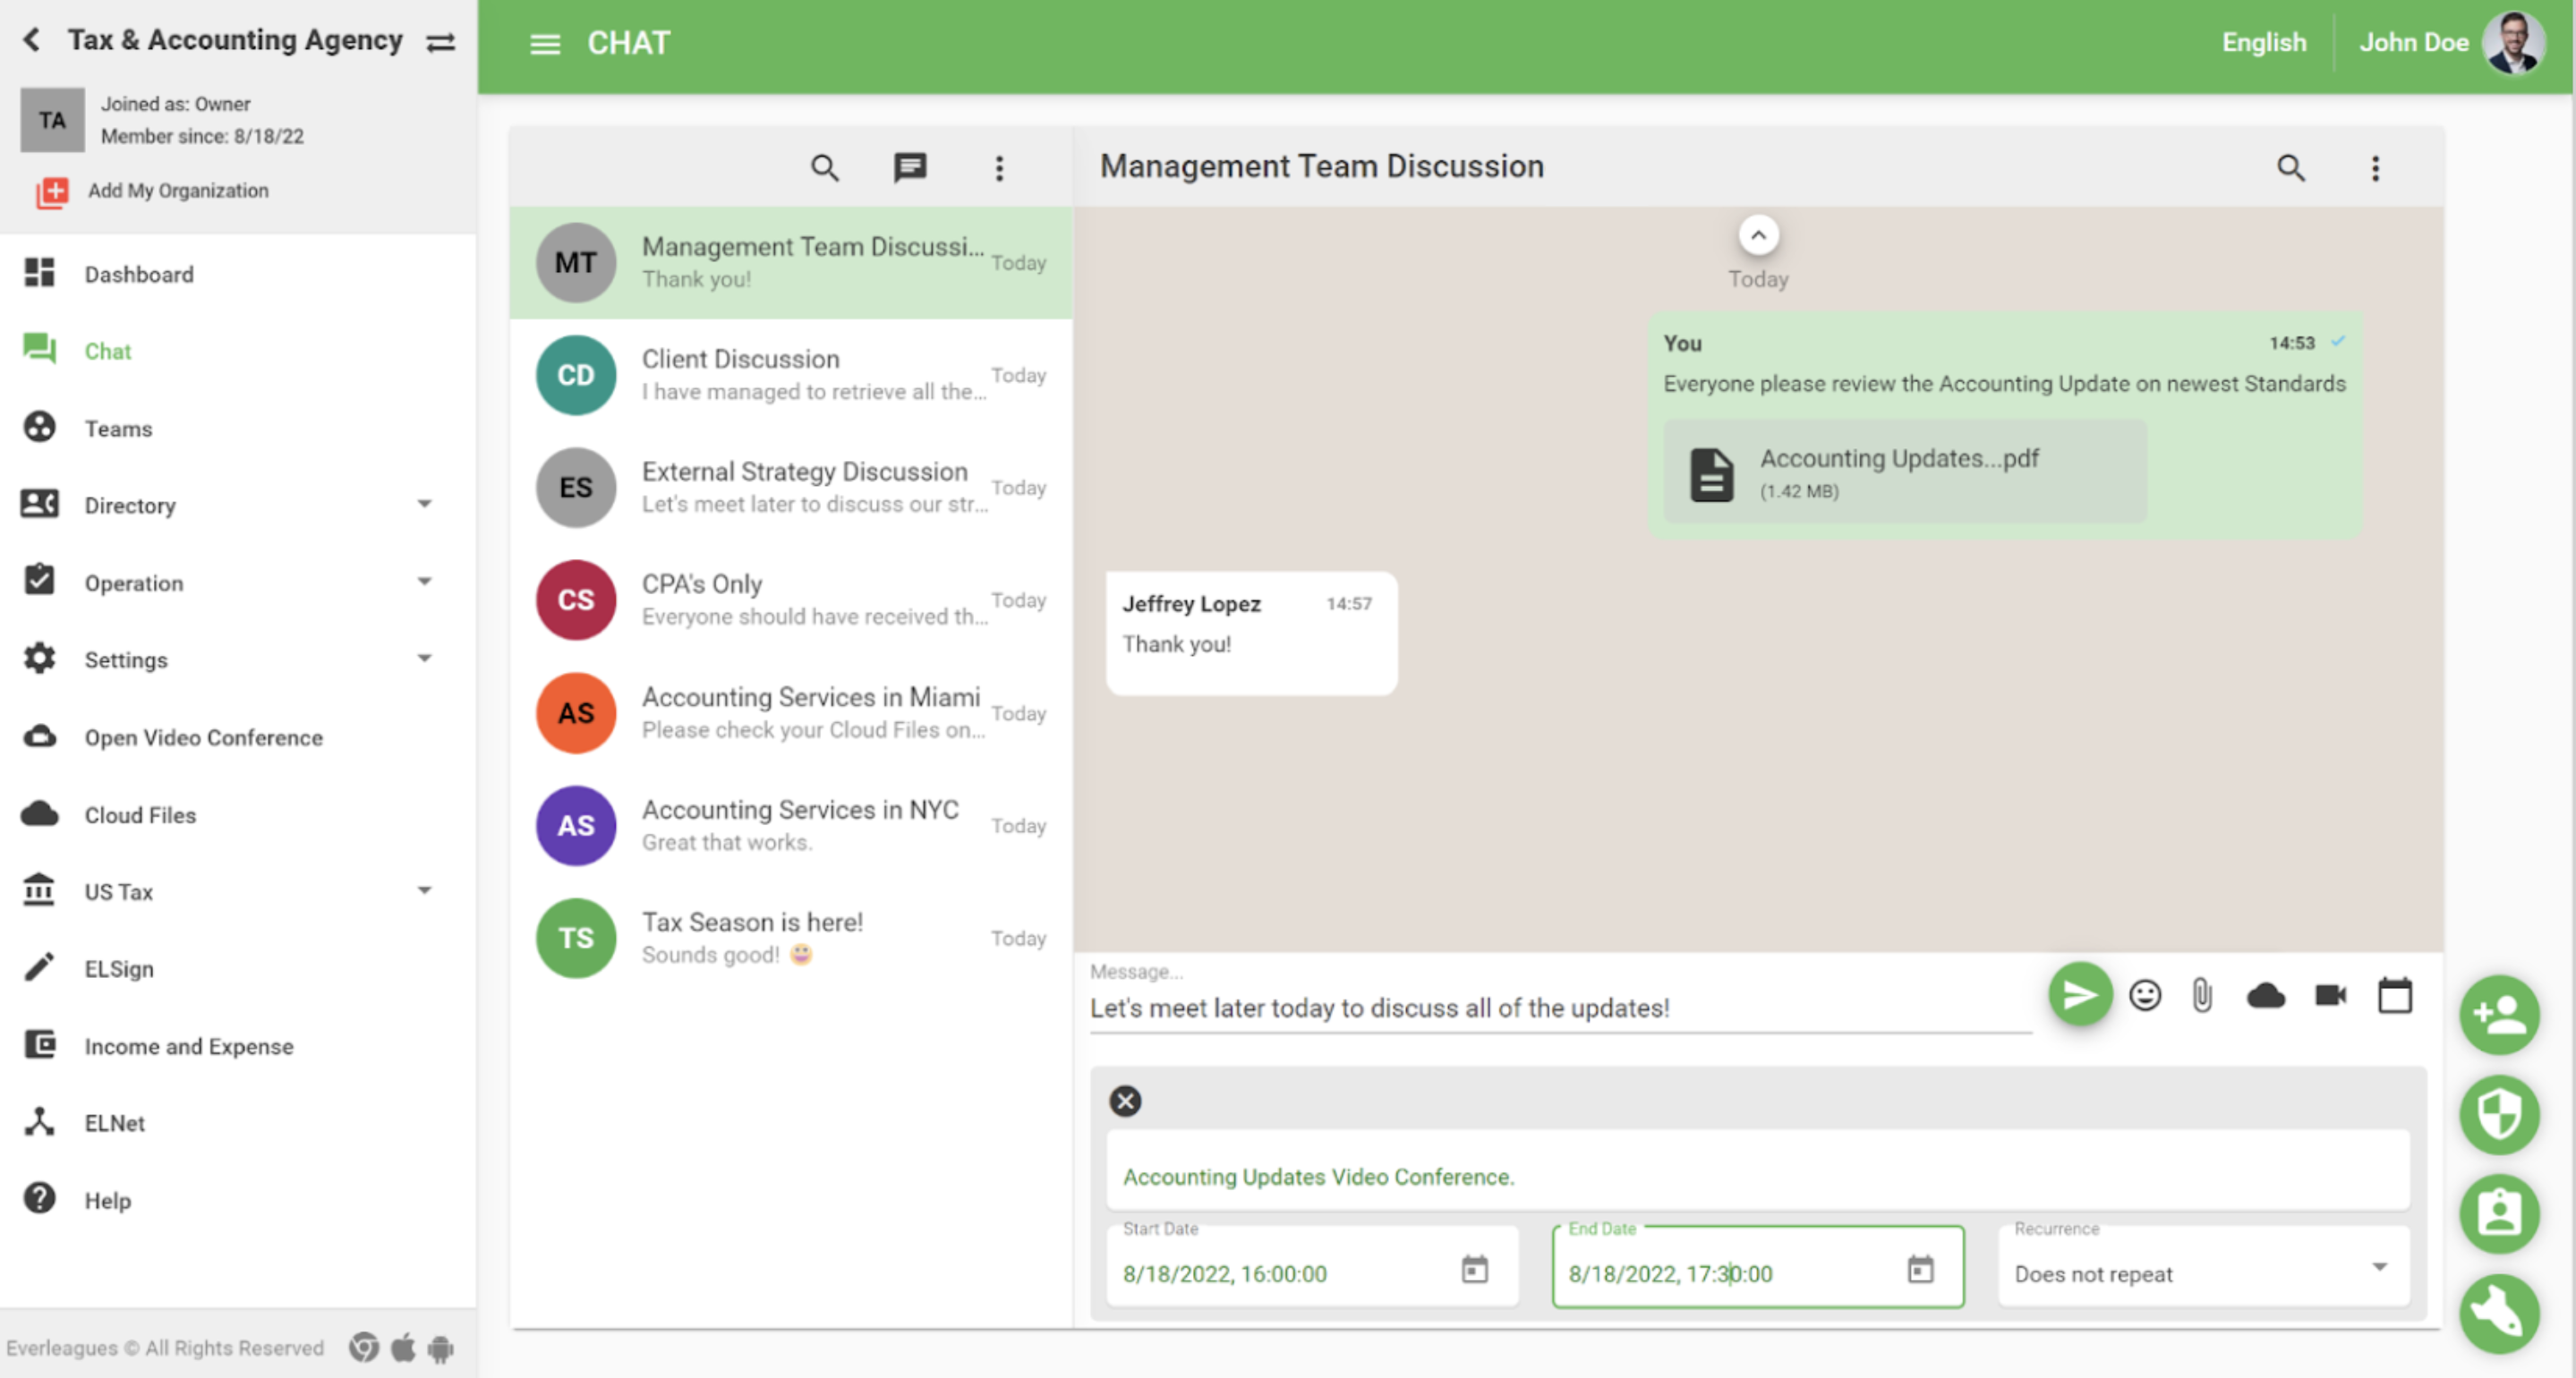Attach a file from Cloud Files
Image resolution: width=2576 pixels, height=1378 pixels.
(x=2266, y=995)
